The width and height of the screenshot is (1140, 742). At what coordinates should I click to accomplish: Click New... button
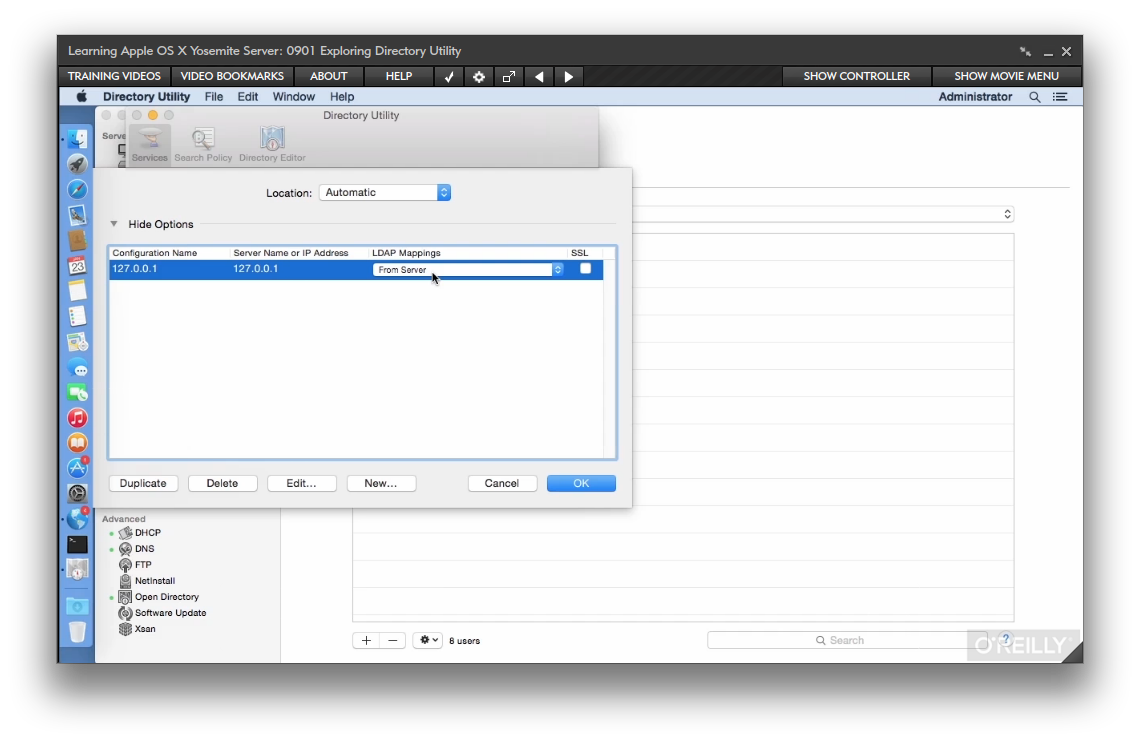(x=381, y=483)
